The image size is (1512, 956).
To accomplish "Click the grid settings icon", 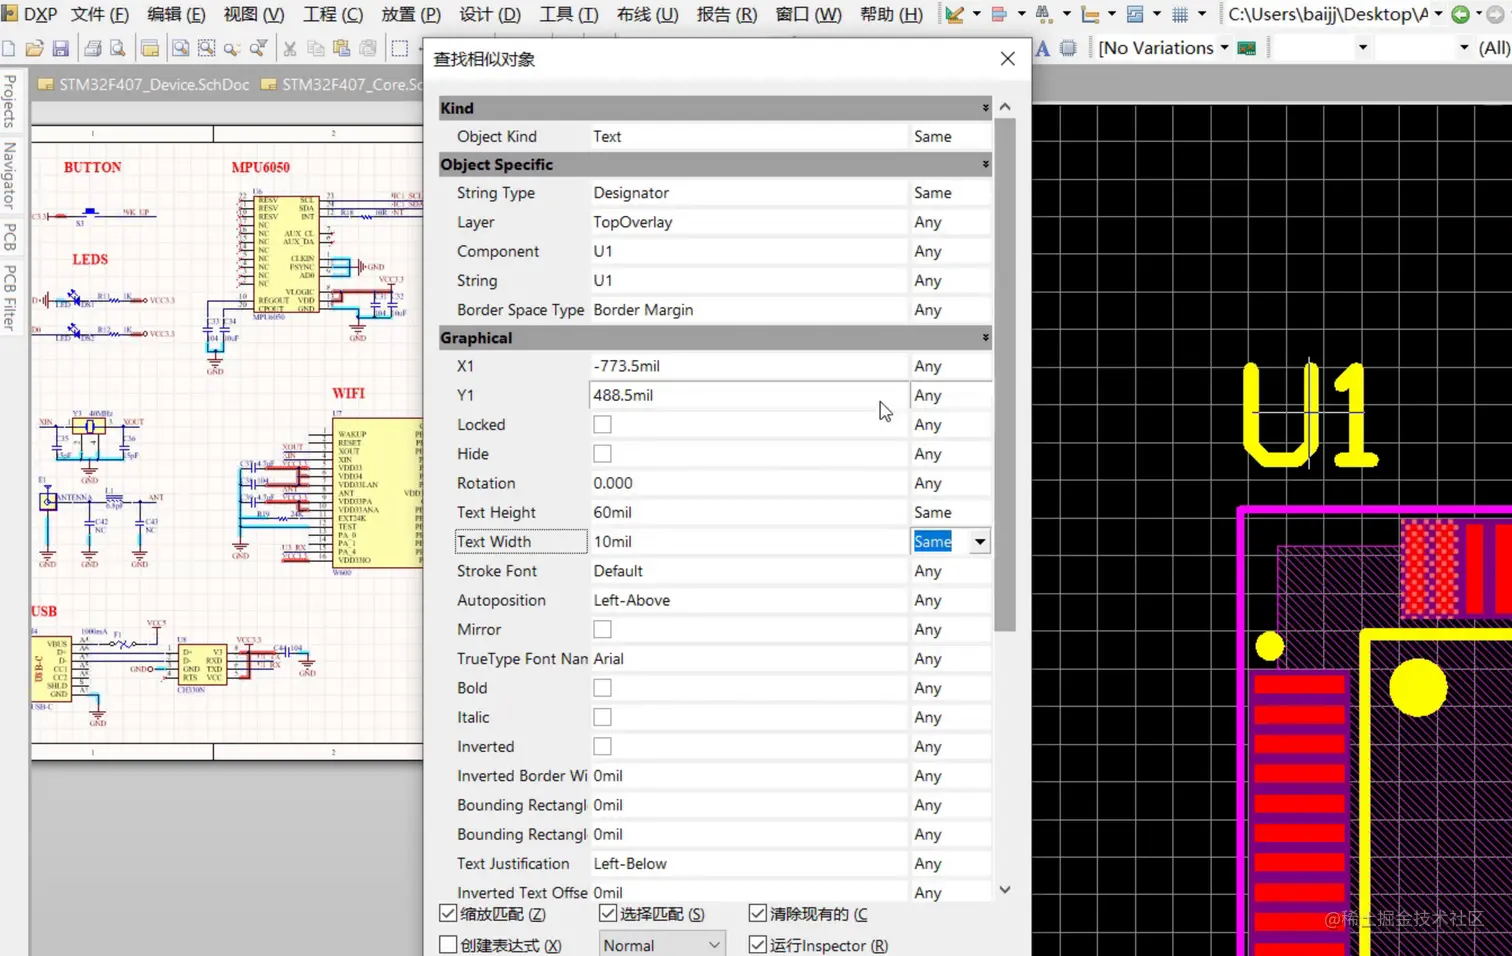I will tap(1180, 14).
